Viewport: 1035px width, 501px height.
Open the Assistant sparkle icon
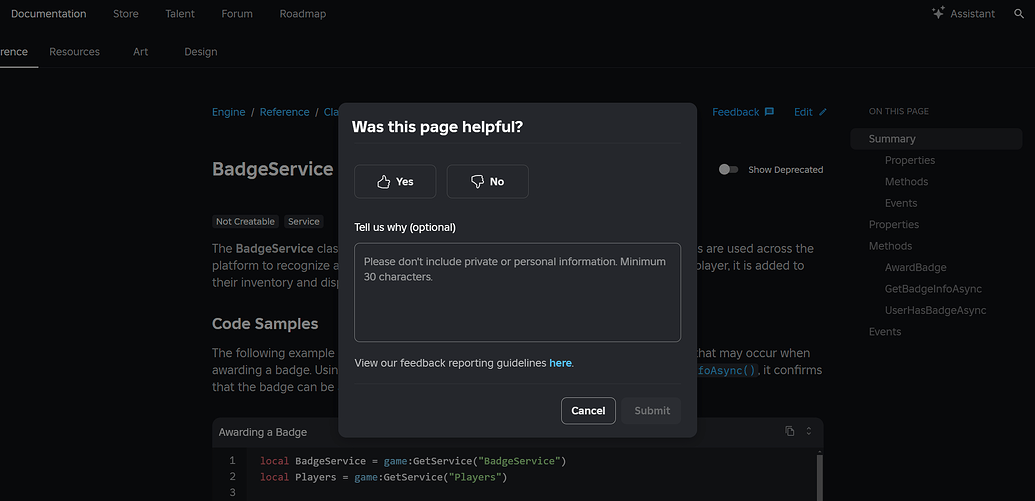tap(938, 13)
